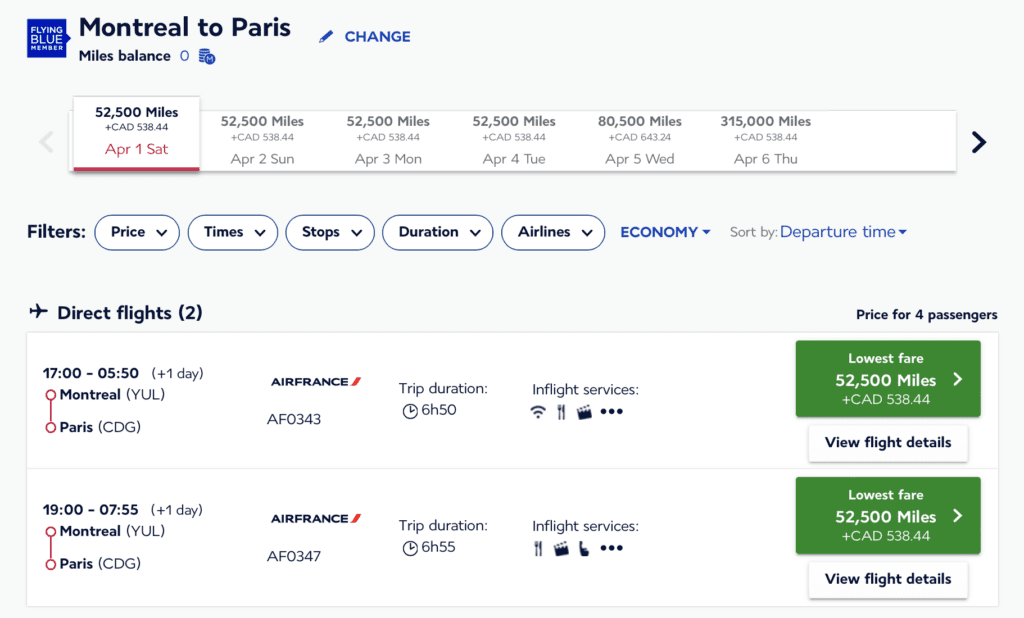The width and height of the screenshot is (1024, 618).
Task: Go to previous dates with left arrow
Action: [x=46, y=142]
